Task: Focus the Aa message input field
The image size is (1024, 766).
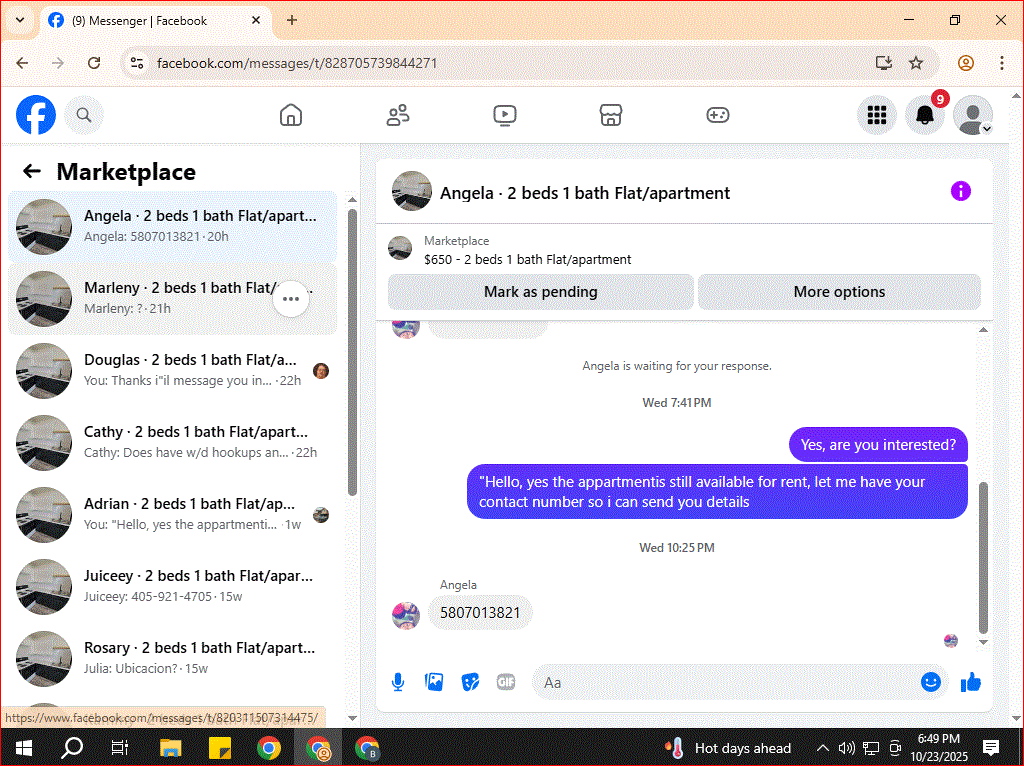Action: (725, 682)
